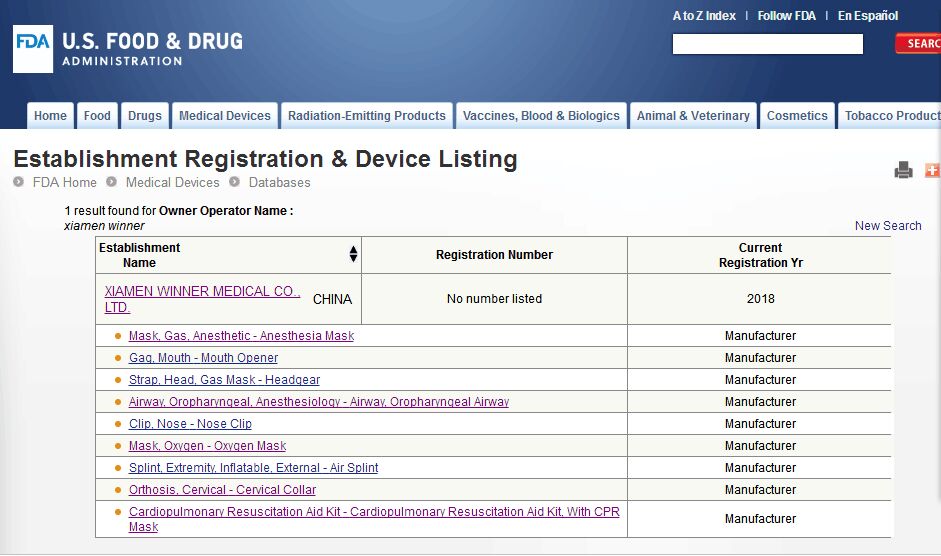Click the 2018 registration year cell
The image size is (941, 556).
[x=760, y=298]
